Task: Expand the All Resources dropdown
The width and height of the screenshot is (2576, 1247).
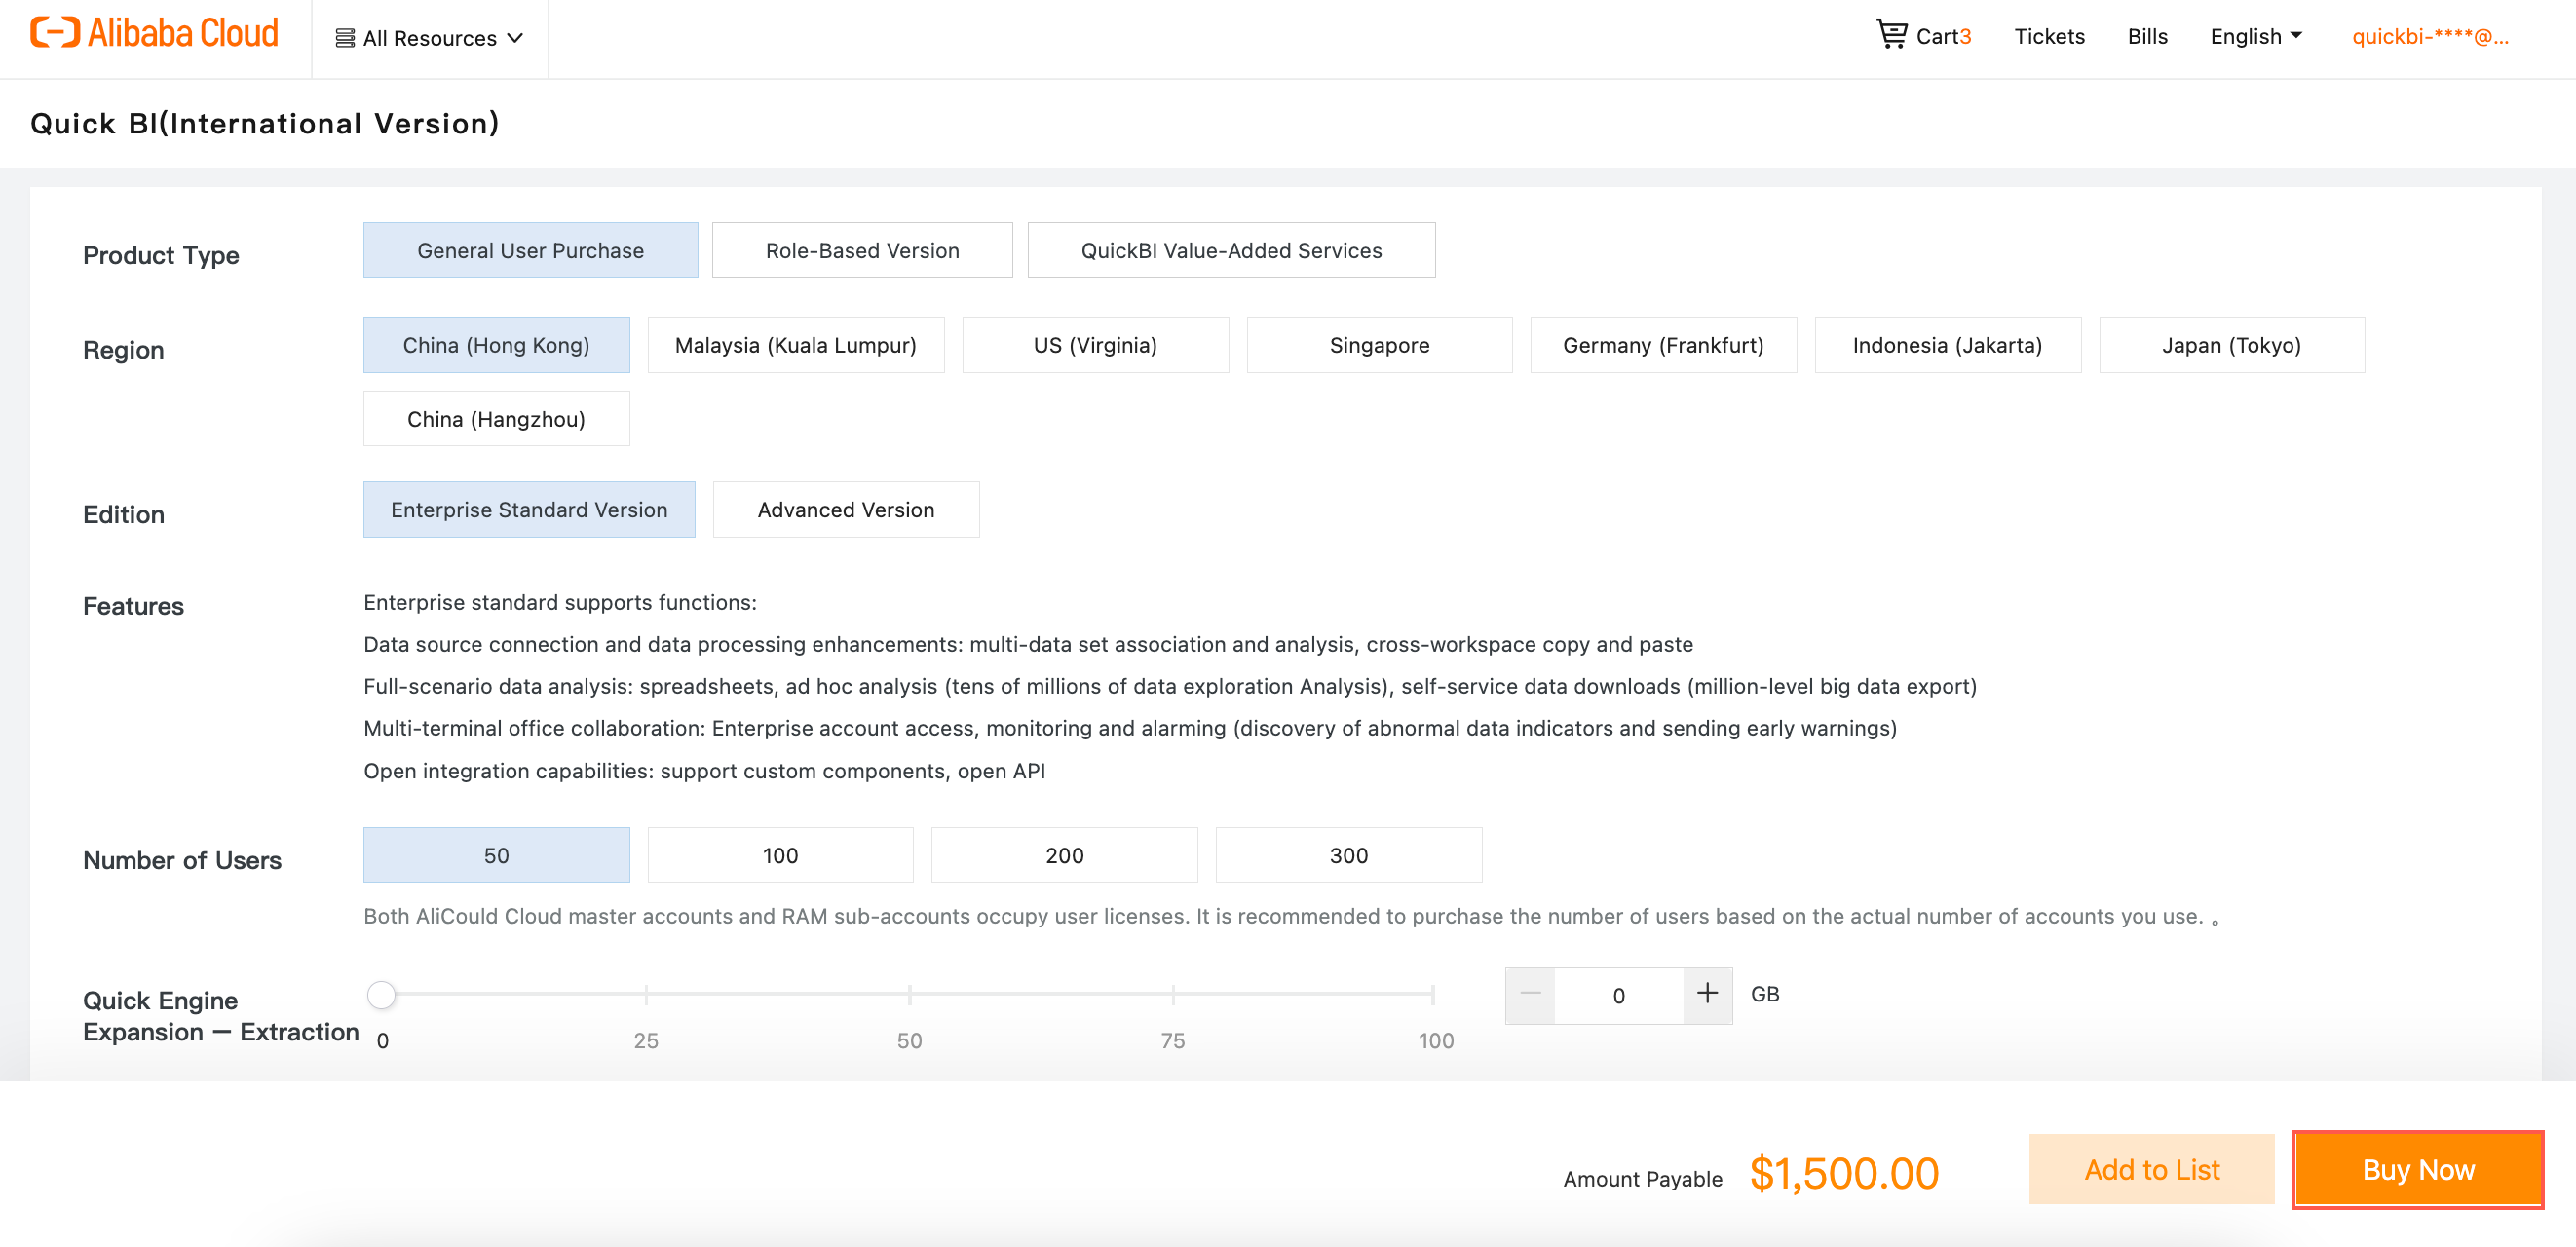Action: (x=430, y=38)
